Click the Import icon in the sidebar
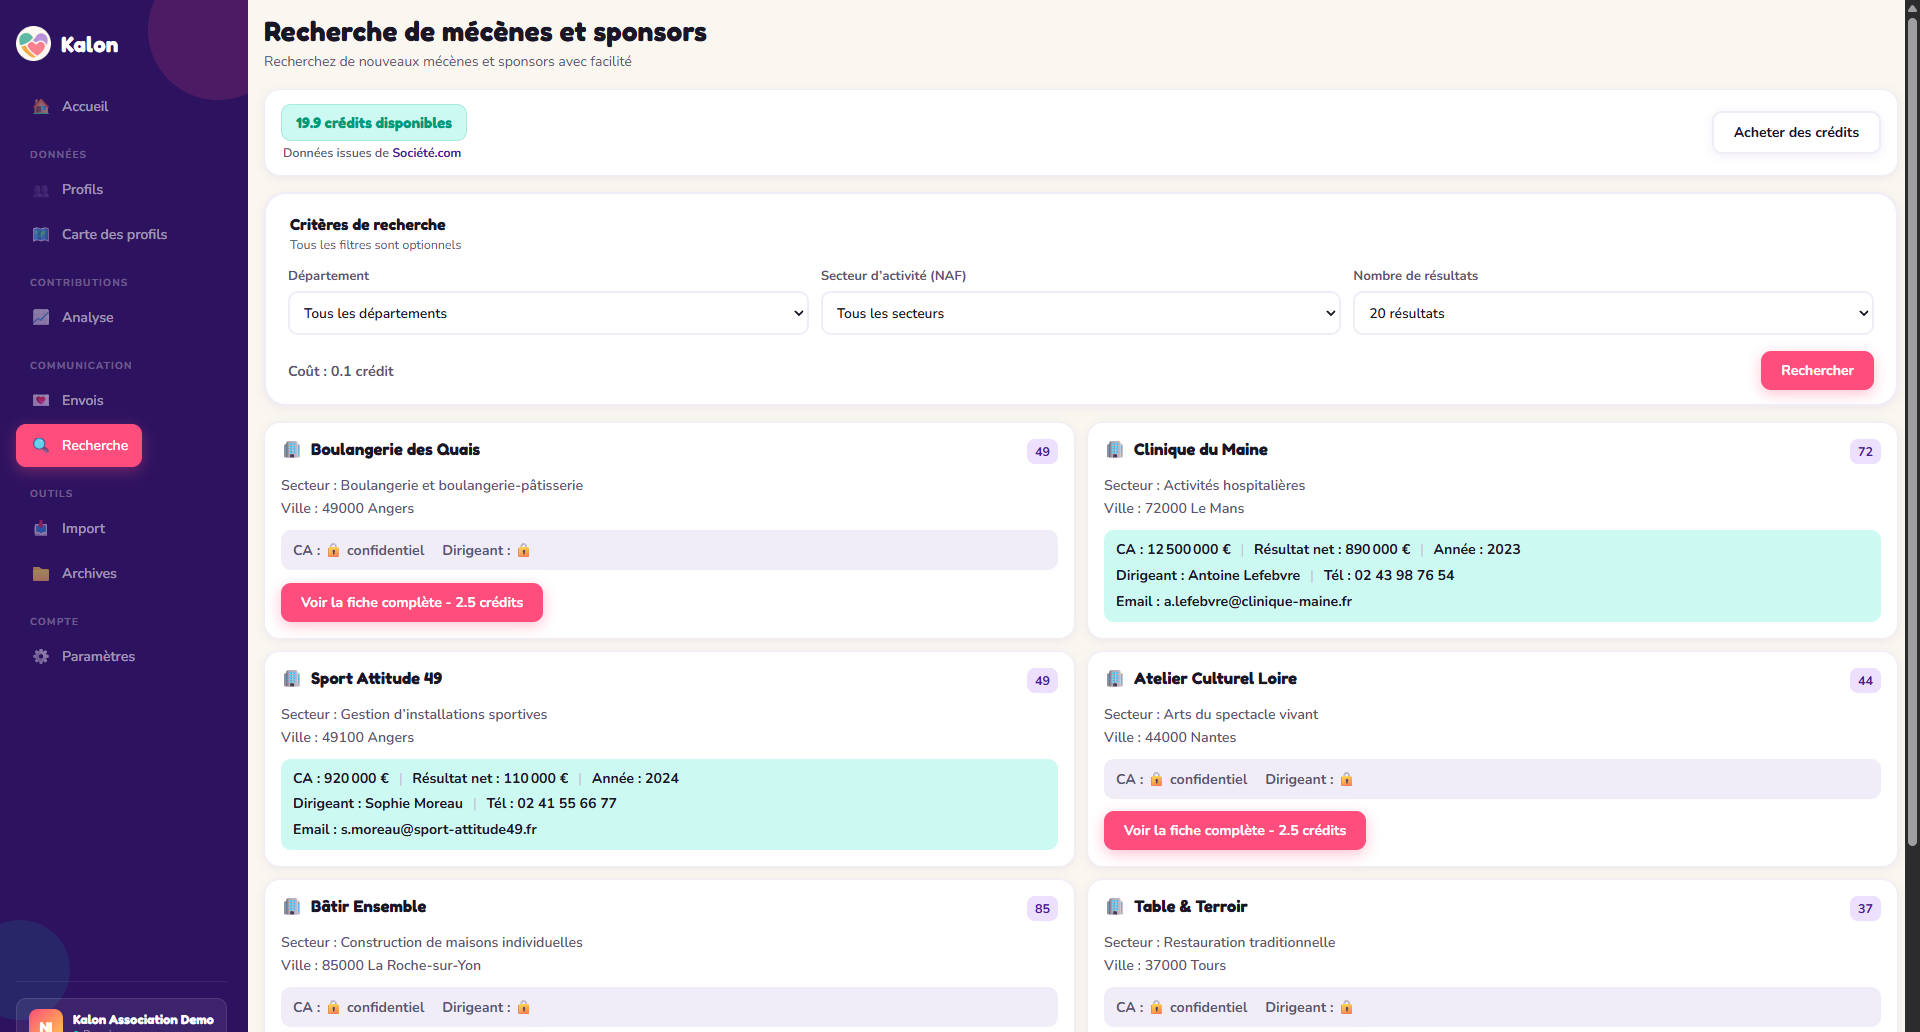1920x1032 pixels. click(x=41, y=528)
